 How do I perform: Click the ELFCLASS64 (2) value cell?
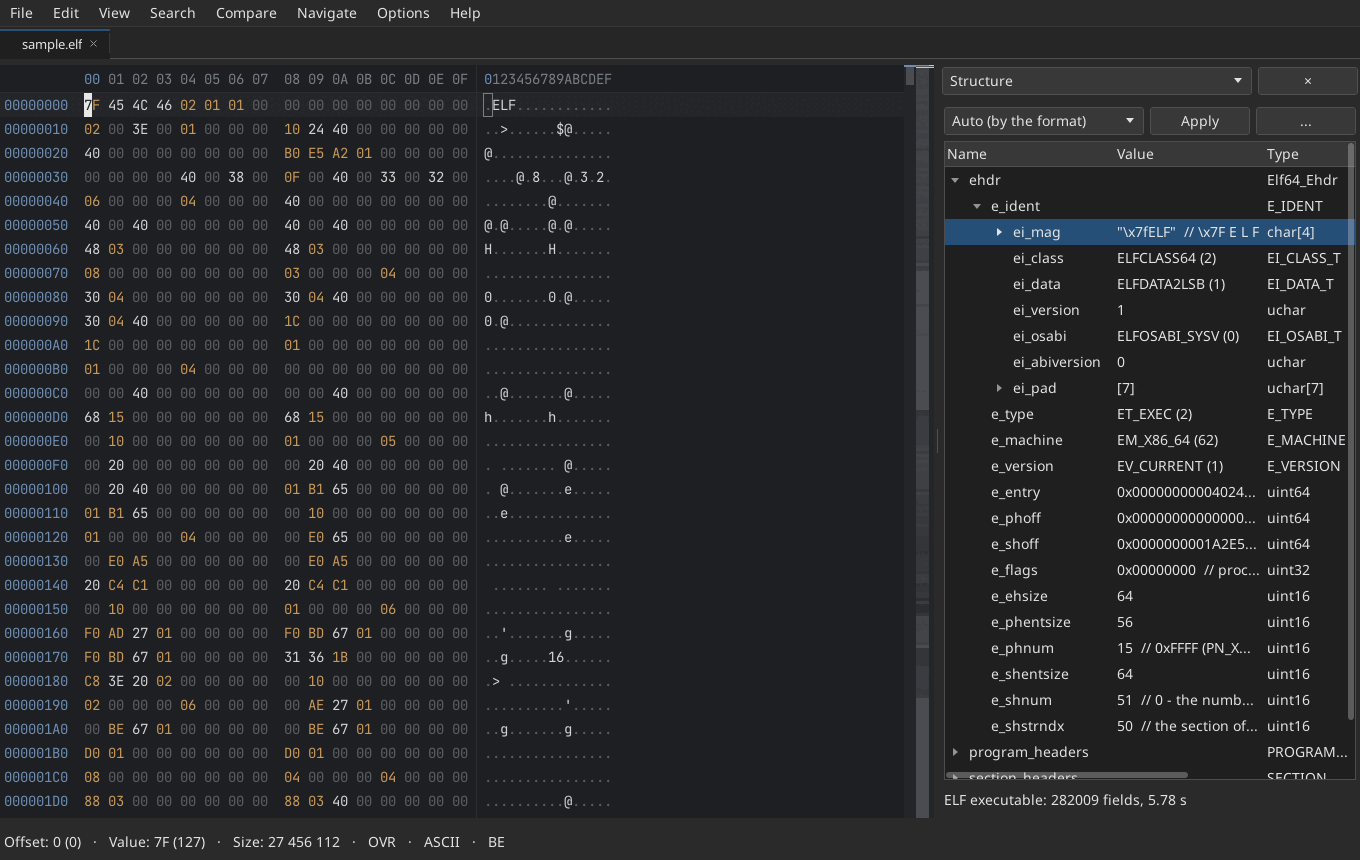pos(1166,258)
